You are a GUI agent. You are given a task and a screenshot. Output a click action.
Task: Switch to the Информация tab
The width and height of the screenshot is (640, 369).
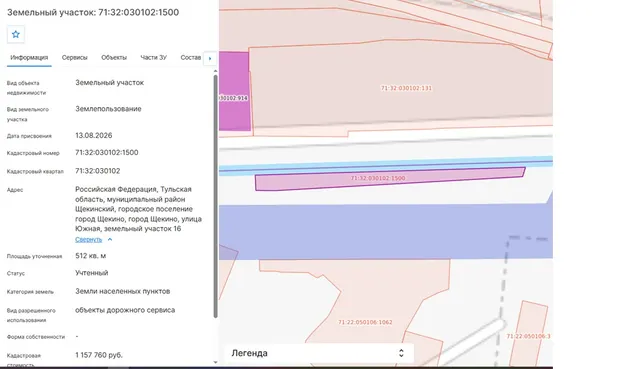point(29,58)
